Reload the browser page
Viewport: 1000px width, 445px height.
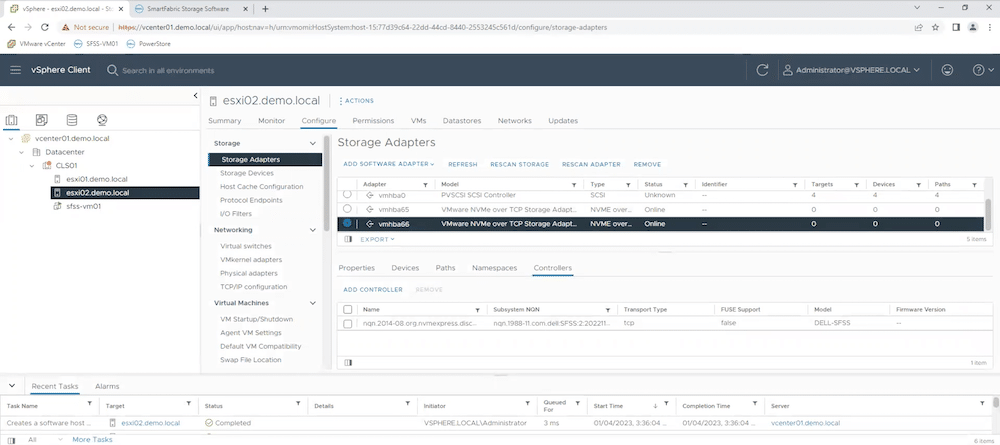45,27
